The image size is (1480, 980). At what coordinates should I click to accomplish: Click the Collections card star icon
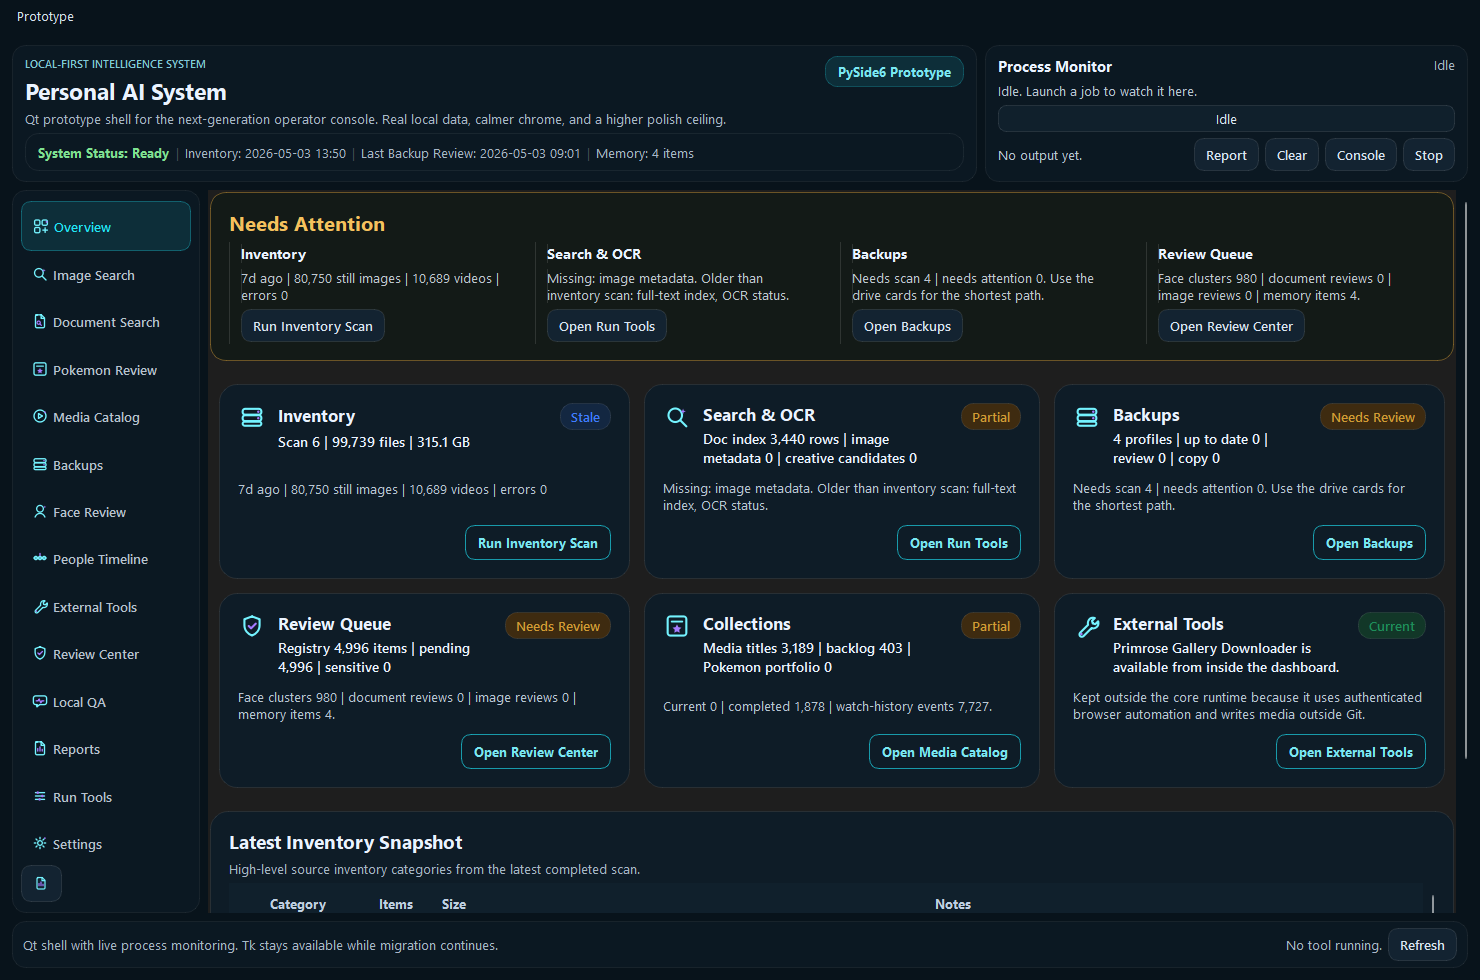pyautogui.click(x=677, y=626)
